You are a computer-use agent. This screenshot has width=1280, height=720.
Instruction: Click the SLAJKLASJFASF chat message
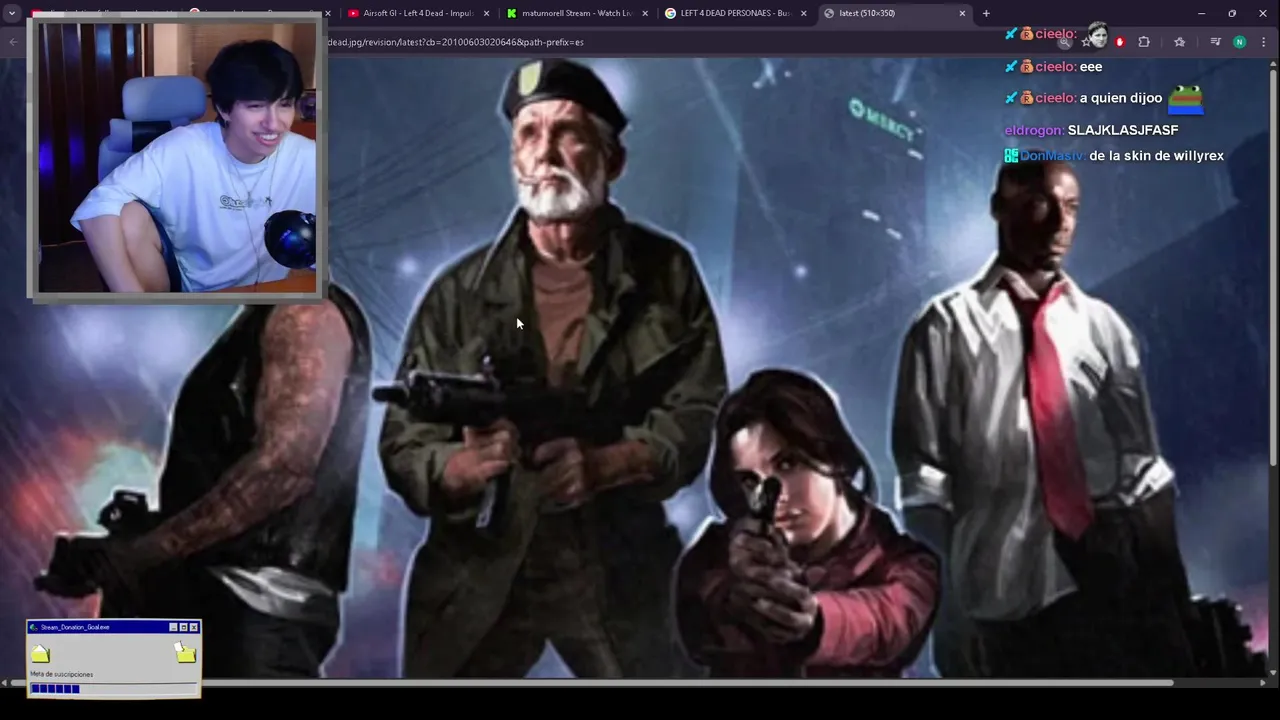[x=1123, y=130]
